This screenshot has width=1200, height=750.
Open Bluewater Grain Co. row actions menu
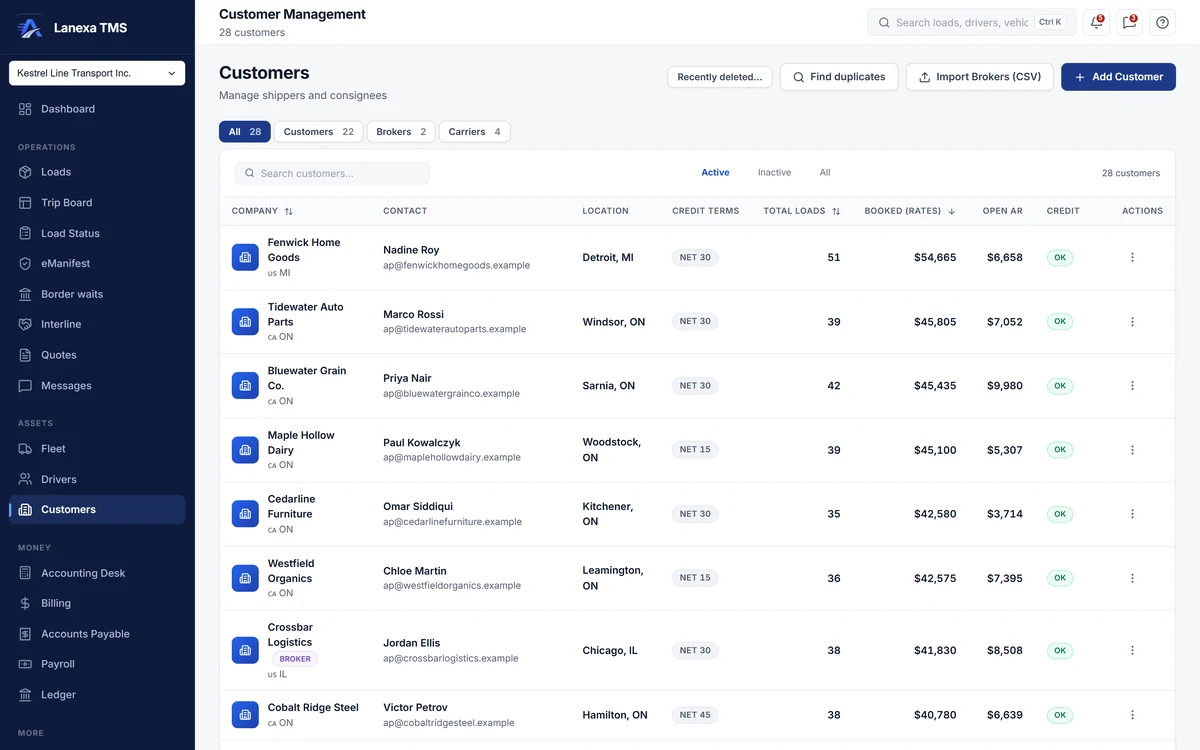[x=1132, y=386]
